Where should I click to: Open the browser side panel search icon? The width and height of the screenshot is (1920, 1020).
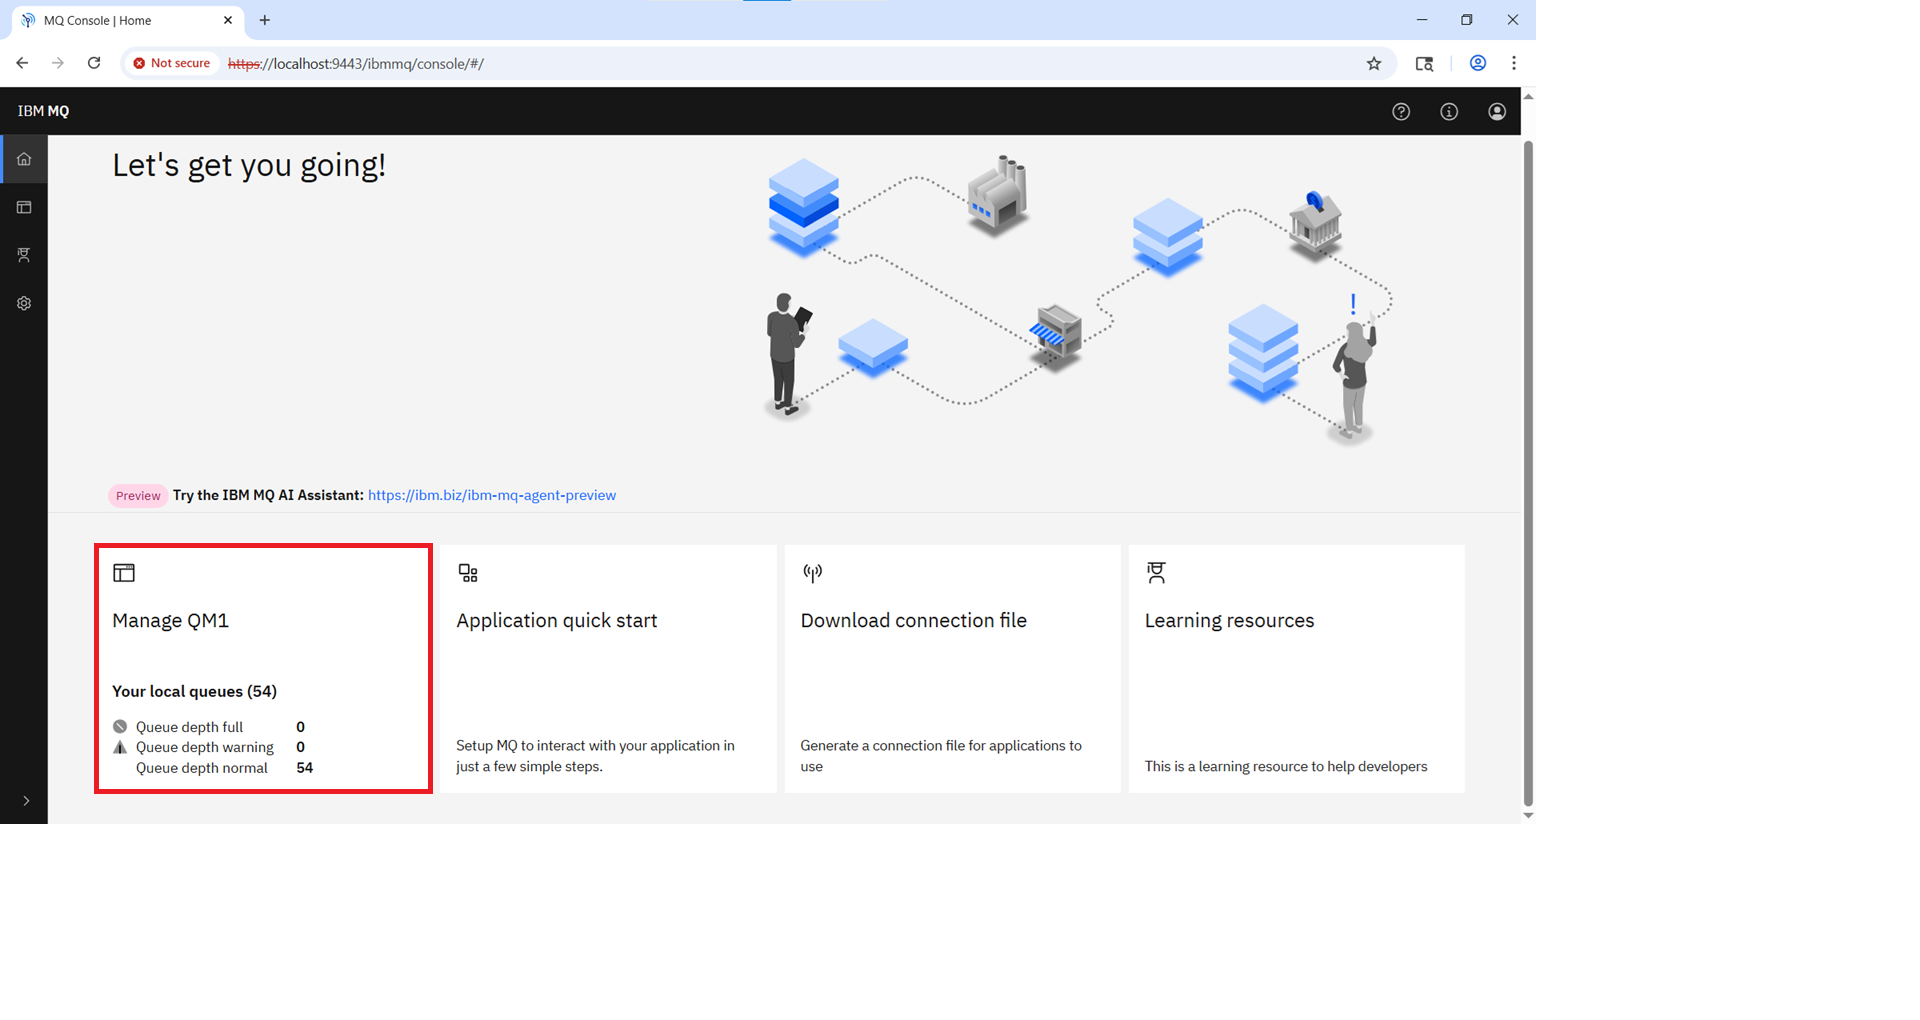tap(1424, 63)
